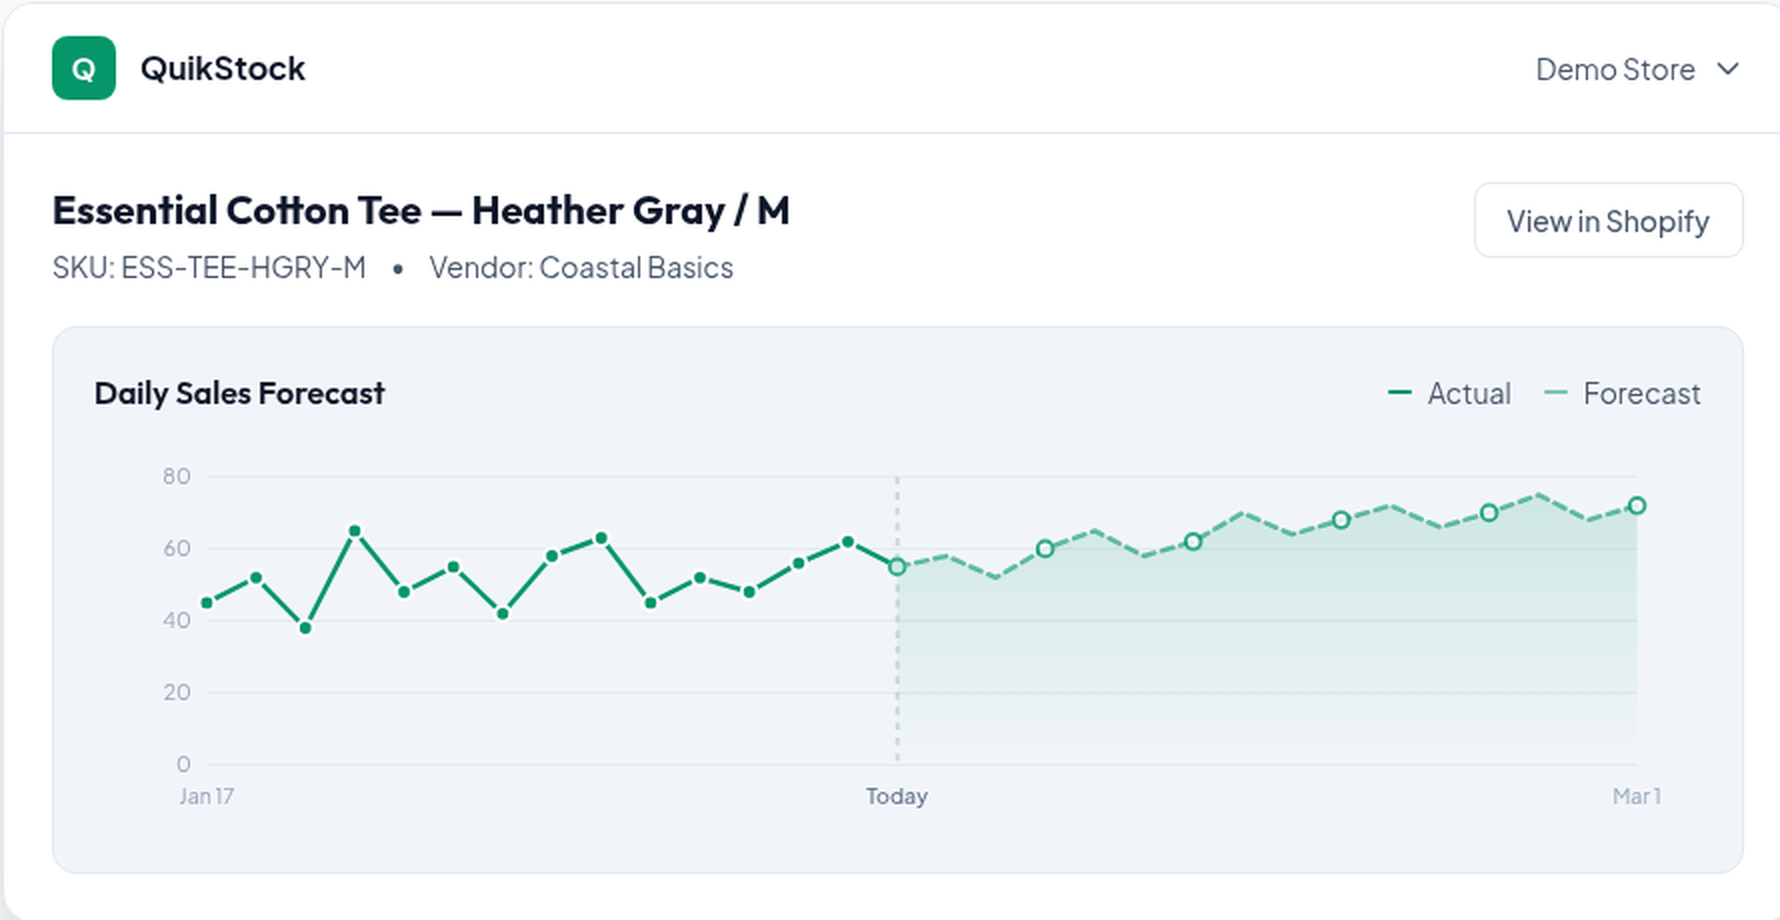Image resolution: width=1780 pixels, height=920 pixels.
Task: Click the Mar 1 axis date label
Action: tap(1636, 796)
